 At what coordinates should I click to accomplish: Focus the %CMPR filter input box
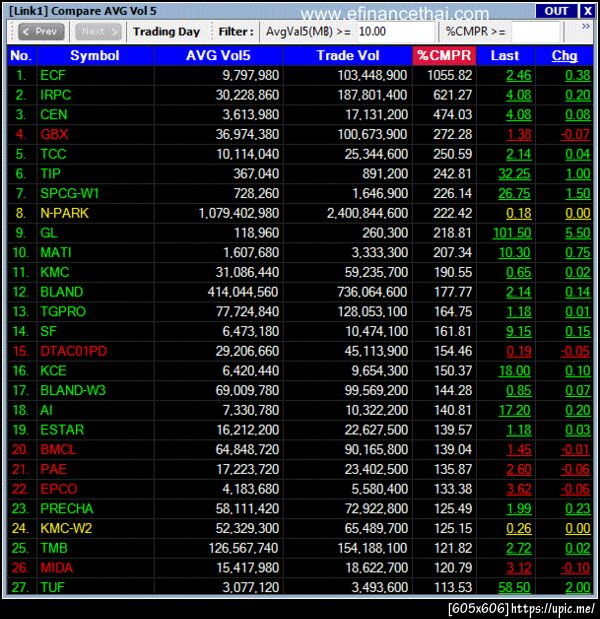[536, 32]
